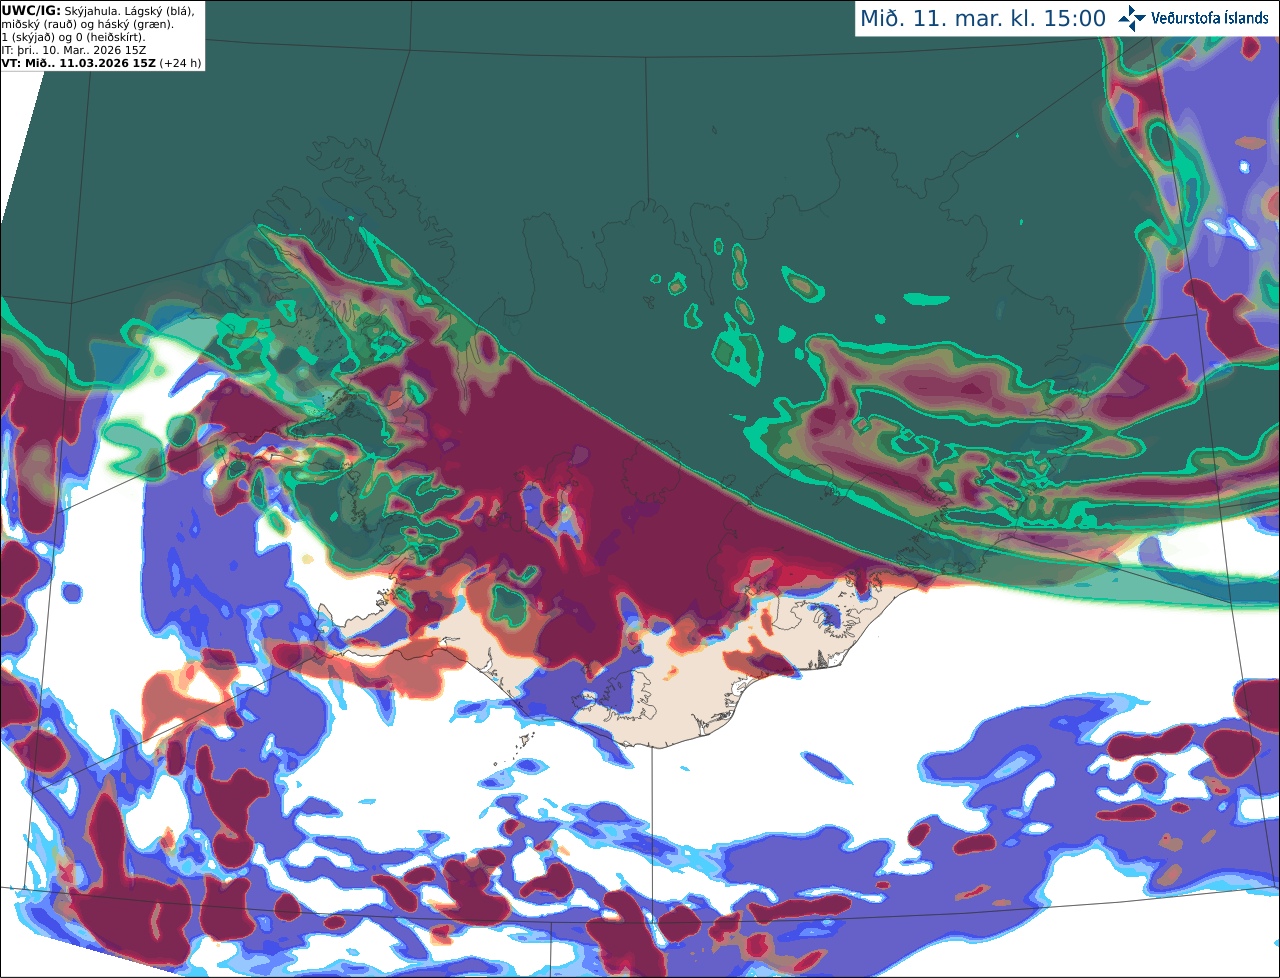Screen dimensions: 1280x978
Task: Click the "Veðurstofa Íslands" wordmark text
Action: pyautogui.click(x=1210, y=18)
